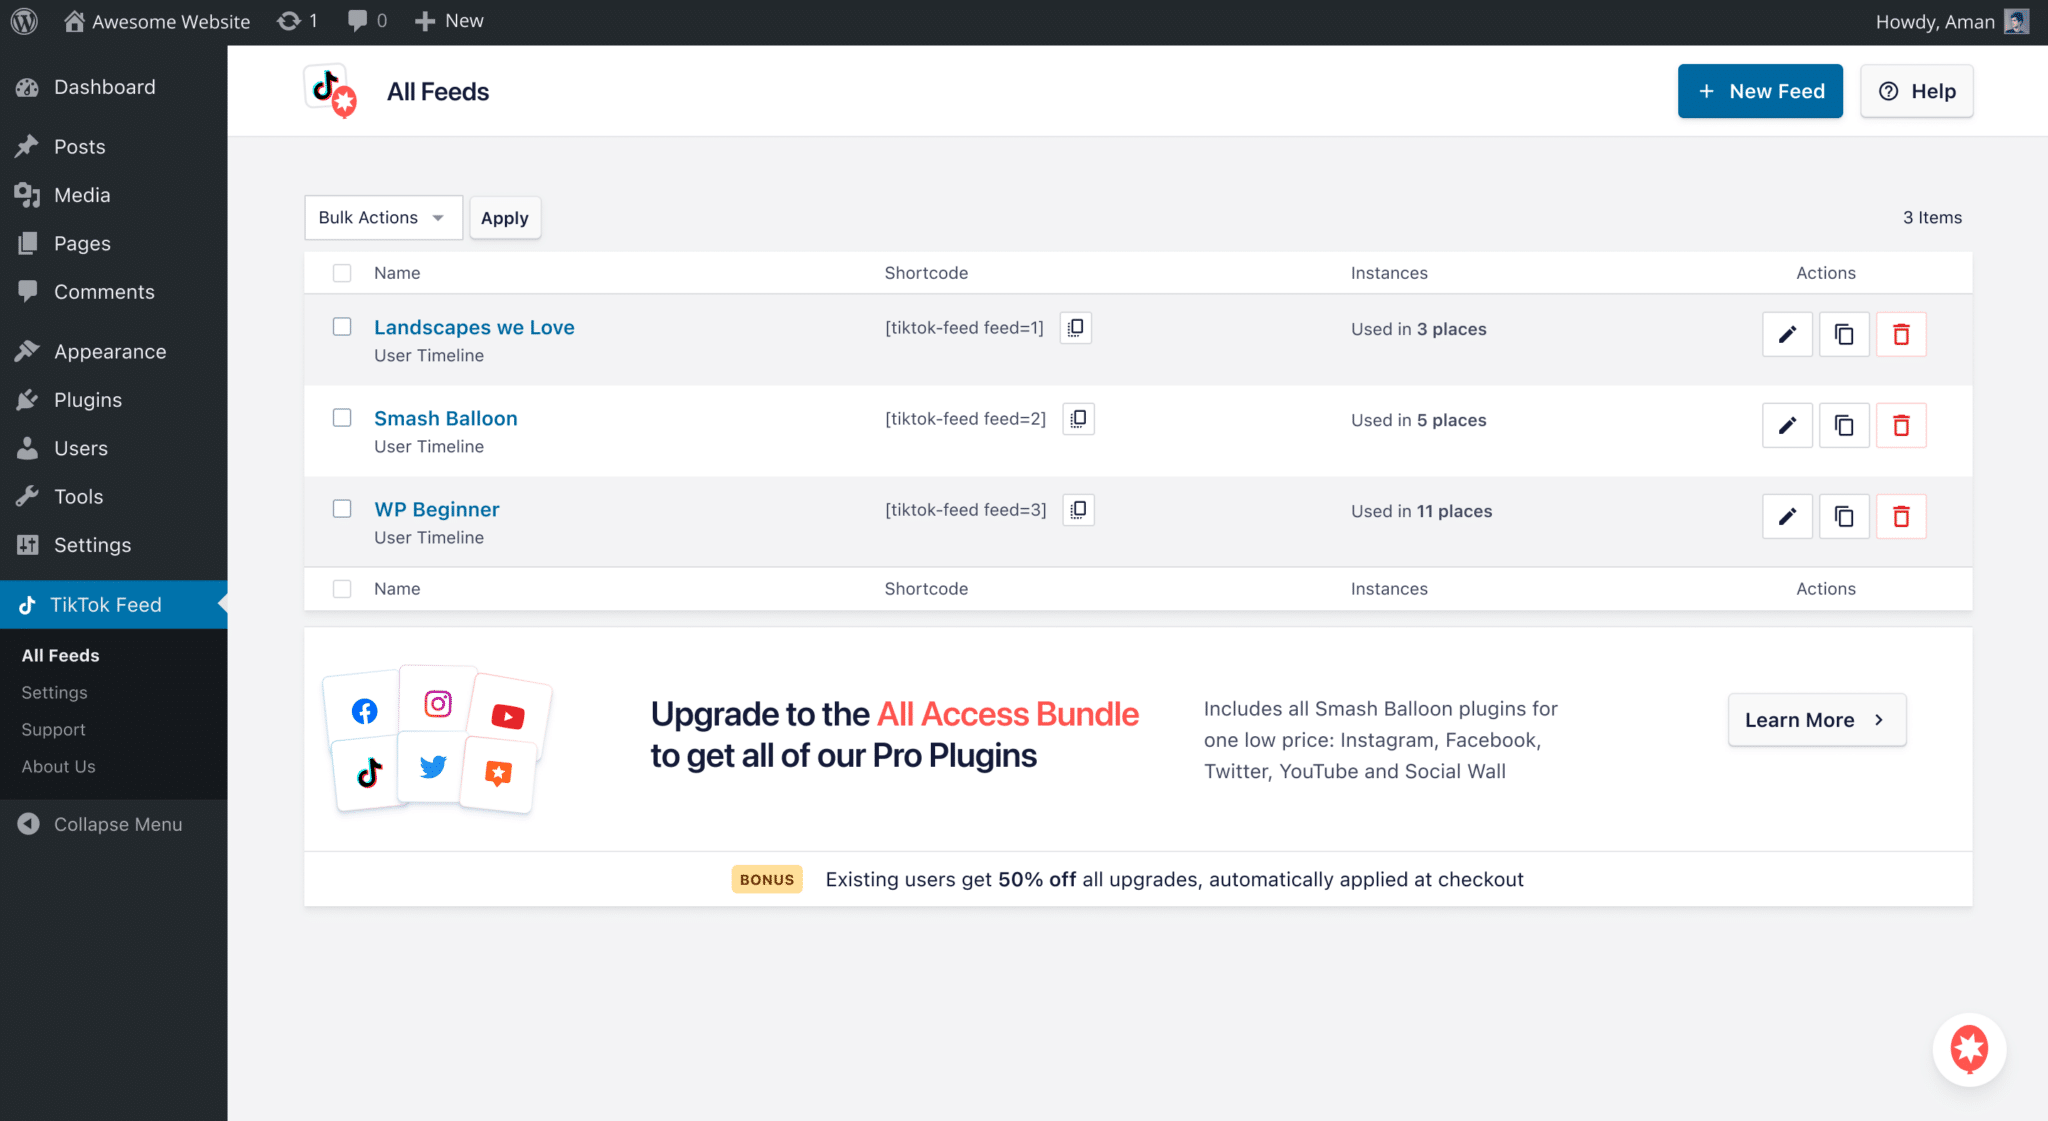Open the floating Smash Balloon help bubble
This screenshot has height=1121, width=2048.
coord(1969,1049)
